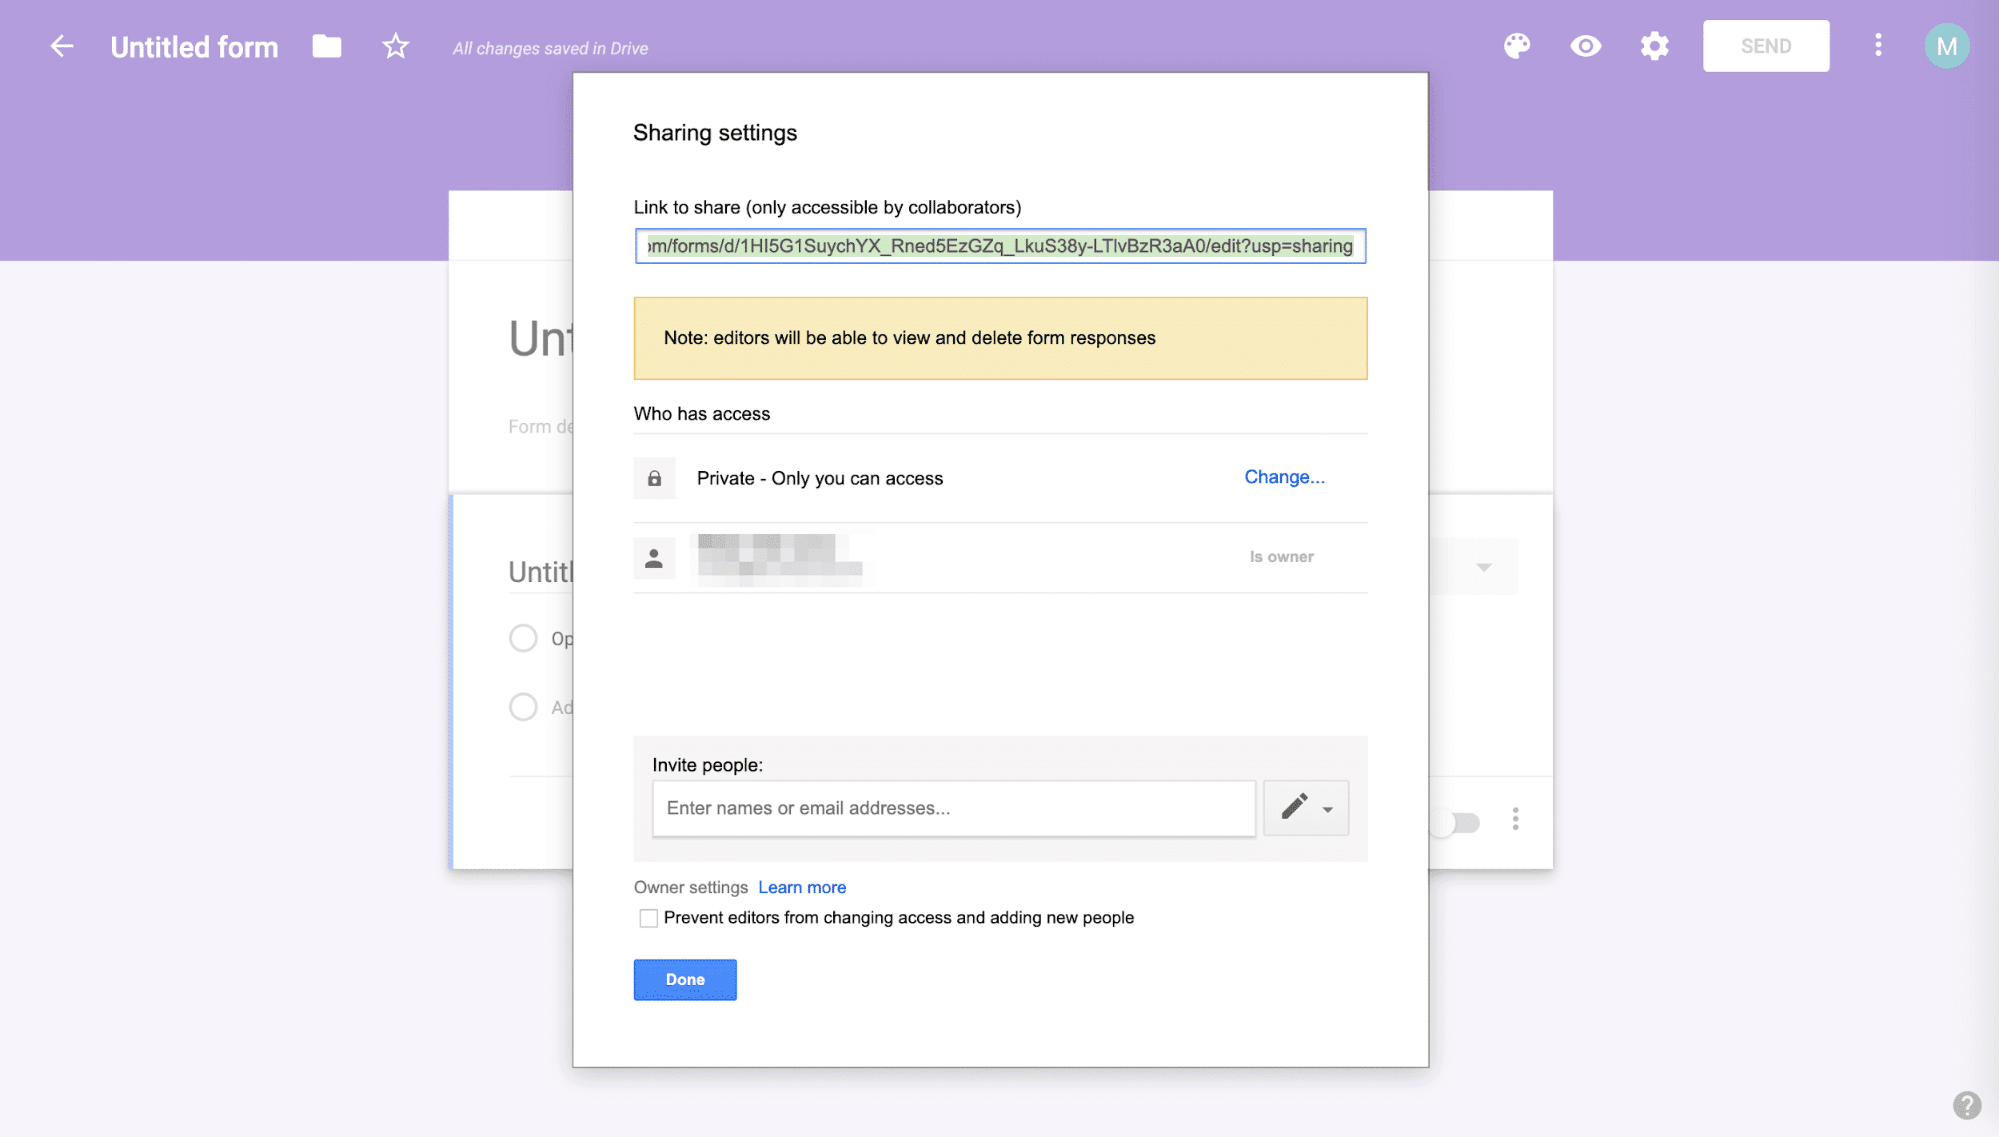Click the palette/theme icon
This screenshot has height=1138, width=1999.
click(1518, 45)
